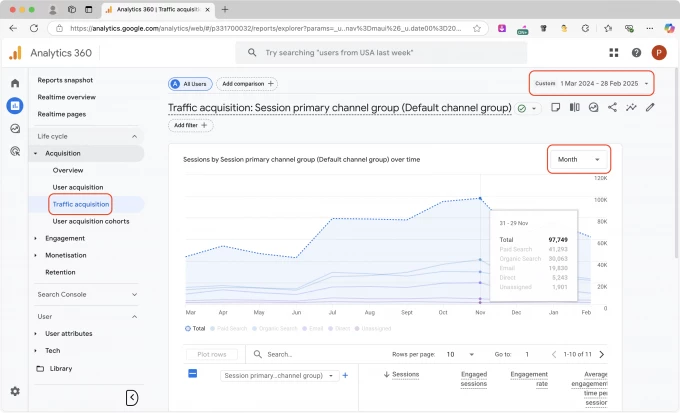Share this report icon
The width and height of the screenshot is (680, 413).
tap(612, 107)
